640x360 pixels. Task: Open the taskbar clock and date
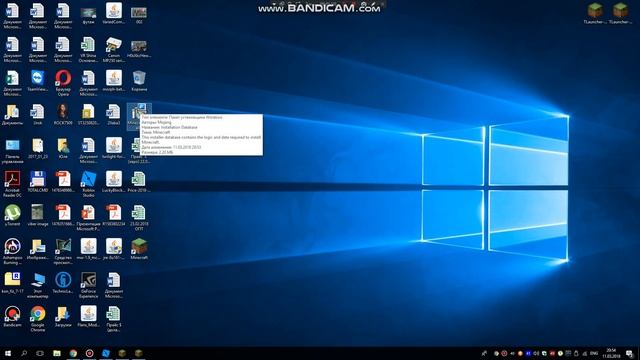point(611,353)
